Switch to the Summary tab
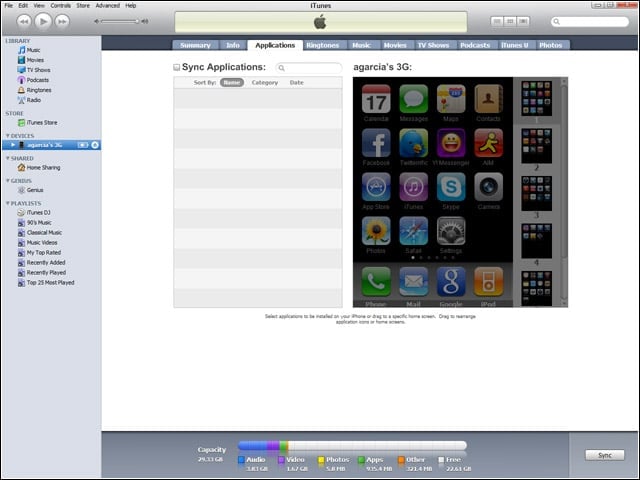The width and height of the screenshot is (640, 480). click(x=196, y=45)
